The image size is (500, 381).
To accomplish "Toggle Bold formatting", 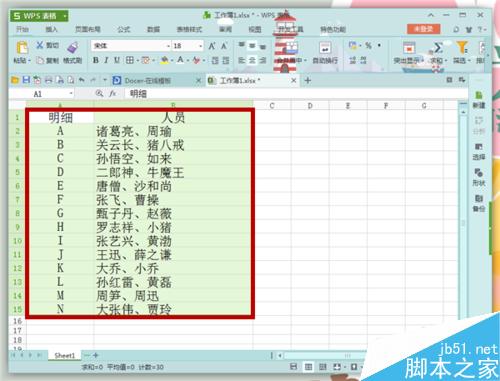I will click(x=96, y=60).
